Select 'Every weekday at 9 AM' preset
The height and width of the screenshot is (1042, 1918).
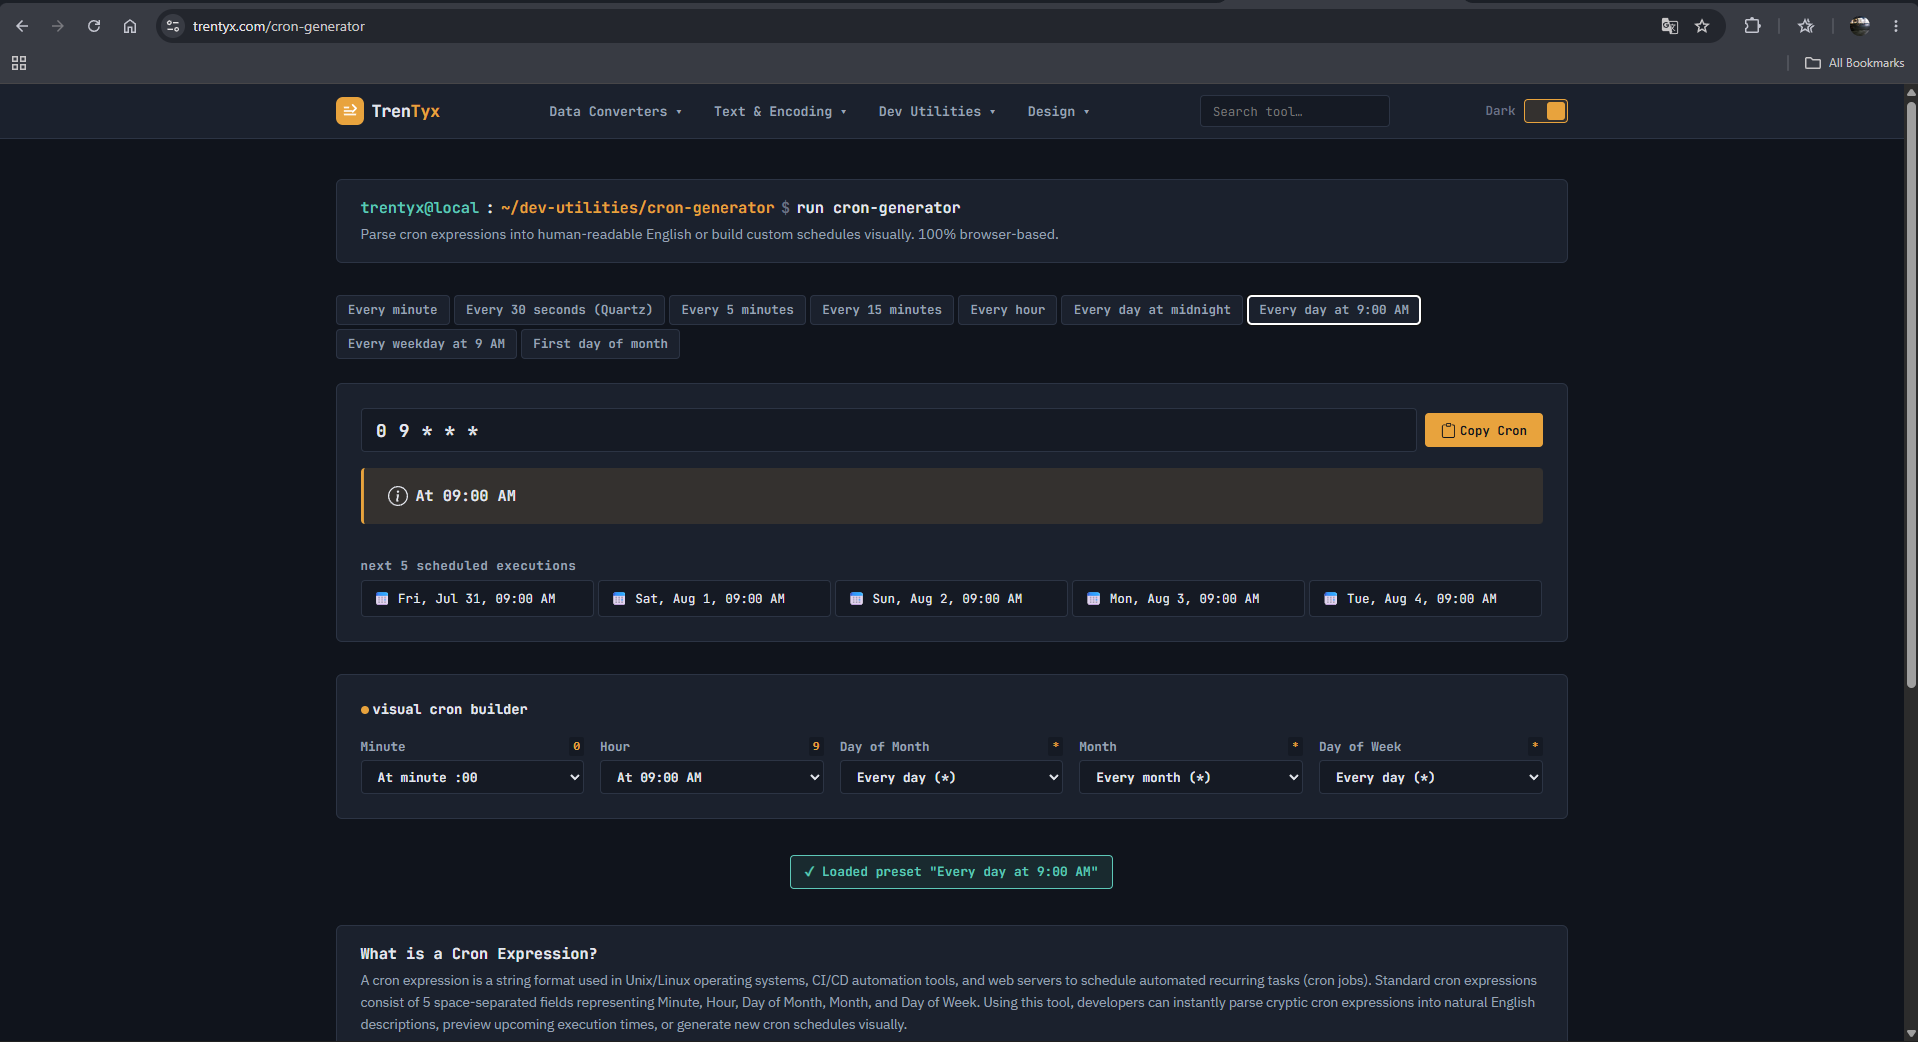(x=426, y=344)
